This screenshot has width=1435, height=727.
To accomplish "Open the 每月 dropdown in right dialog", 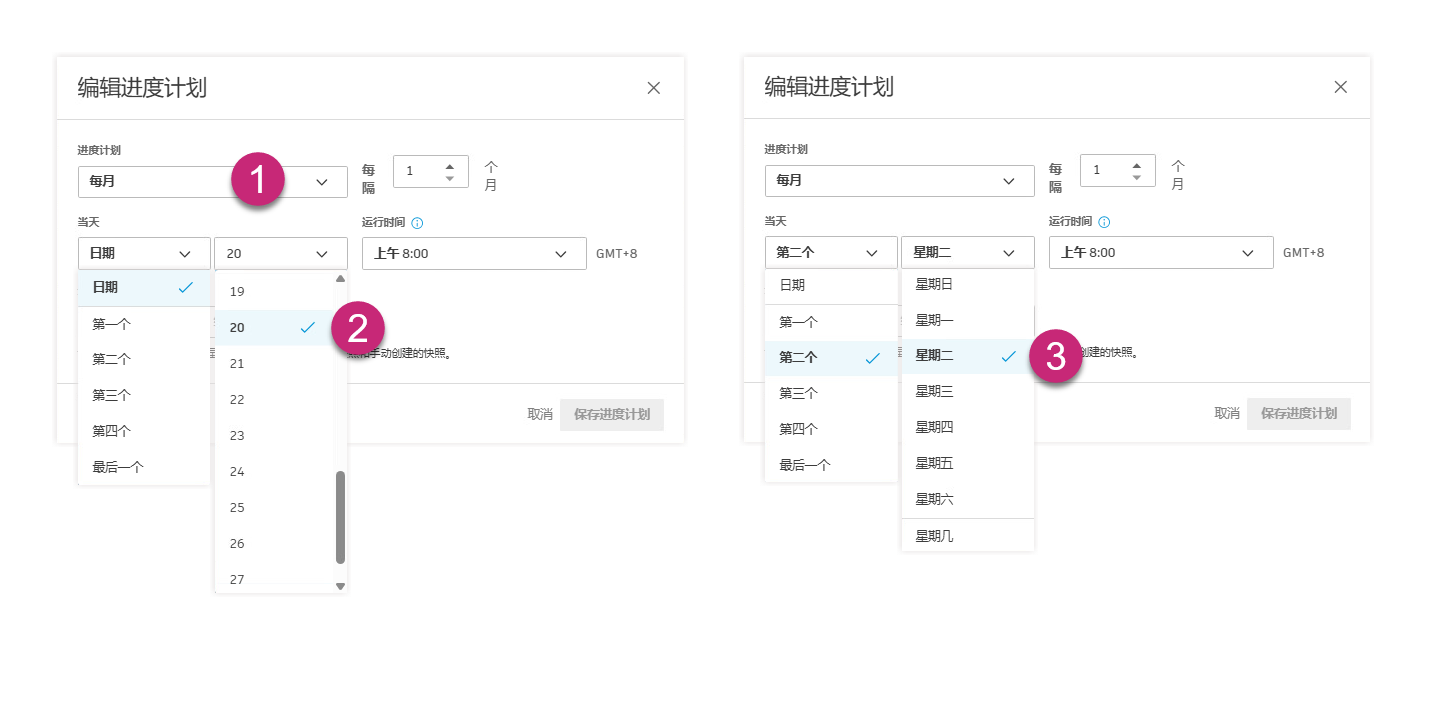I will click(898, 181).
